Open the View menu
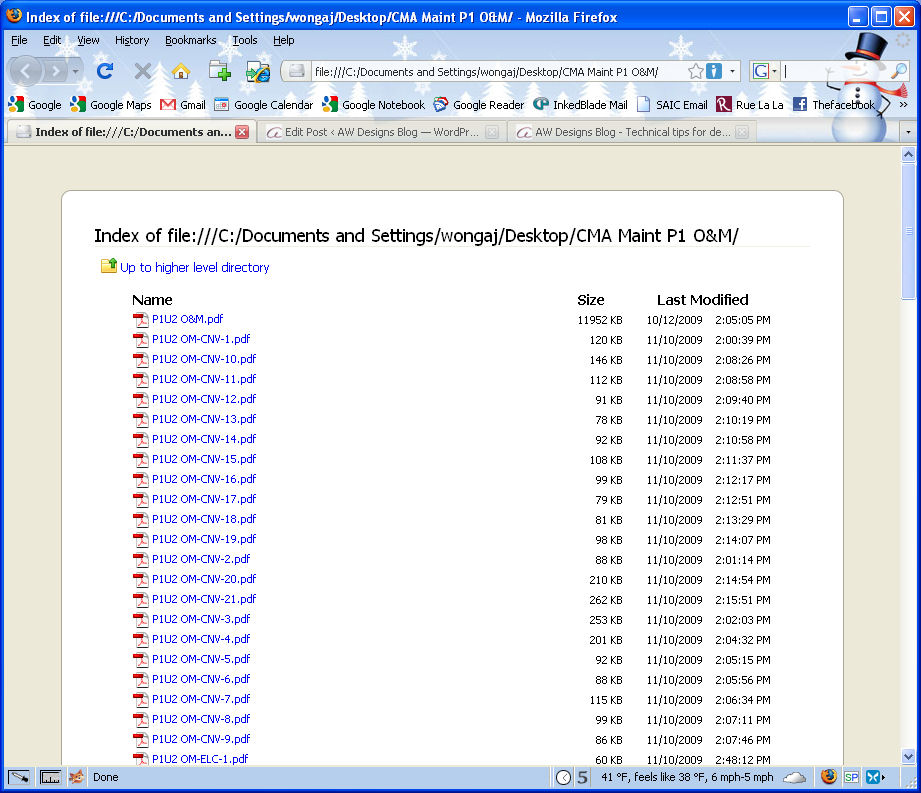This screenshot has height=793, width=921. (88, 40)
